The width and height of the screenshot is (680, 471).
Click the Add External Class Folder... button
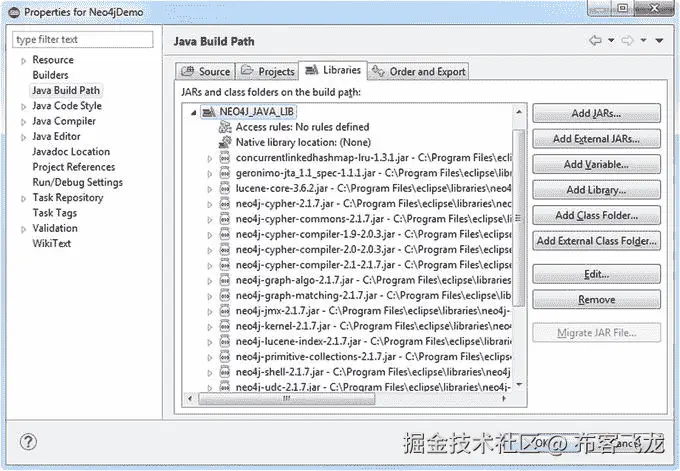(x=596, y=241)
